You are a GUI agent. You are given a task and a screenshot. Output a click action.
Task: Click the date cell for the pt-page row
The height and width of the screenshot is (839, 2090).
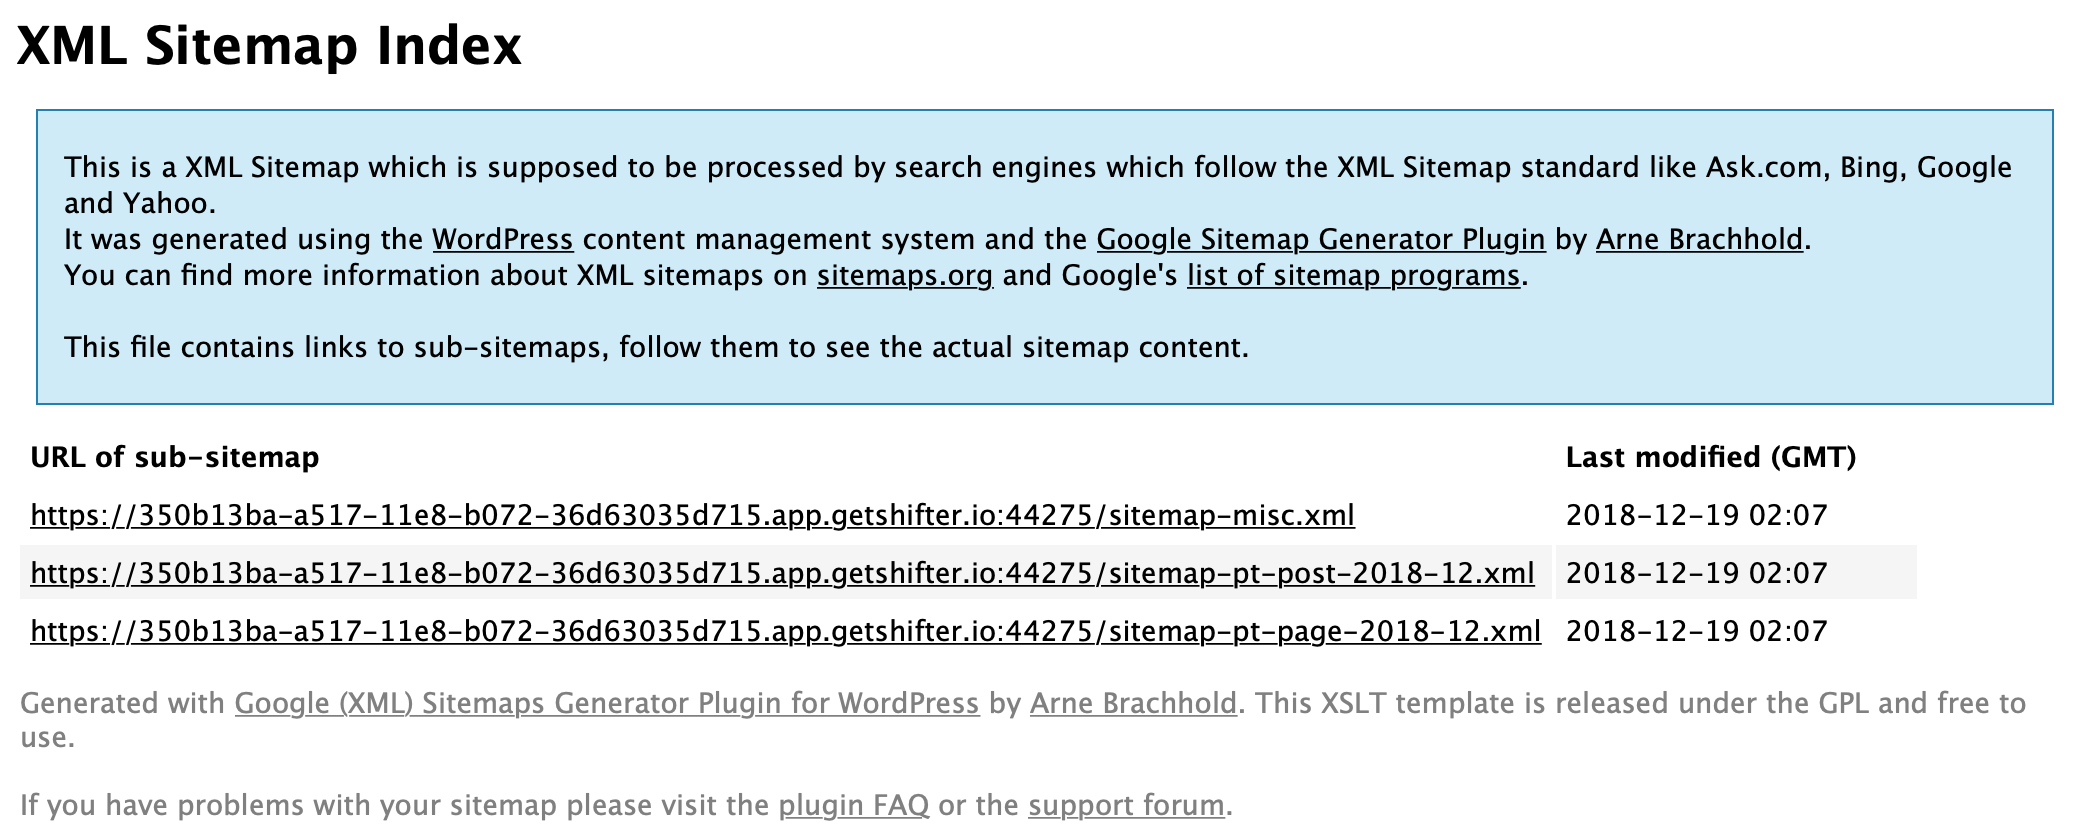(1696, 631)
